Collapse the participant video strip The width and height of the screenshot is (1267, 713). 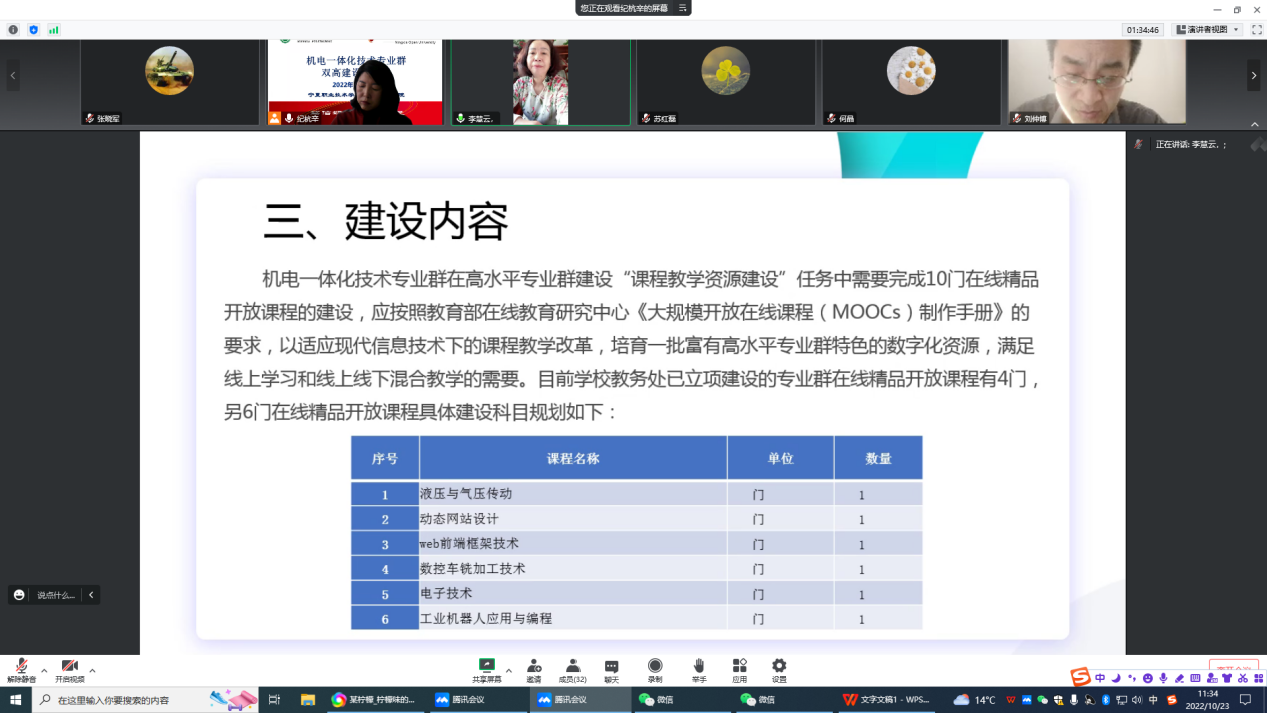(1254, 124)
